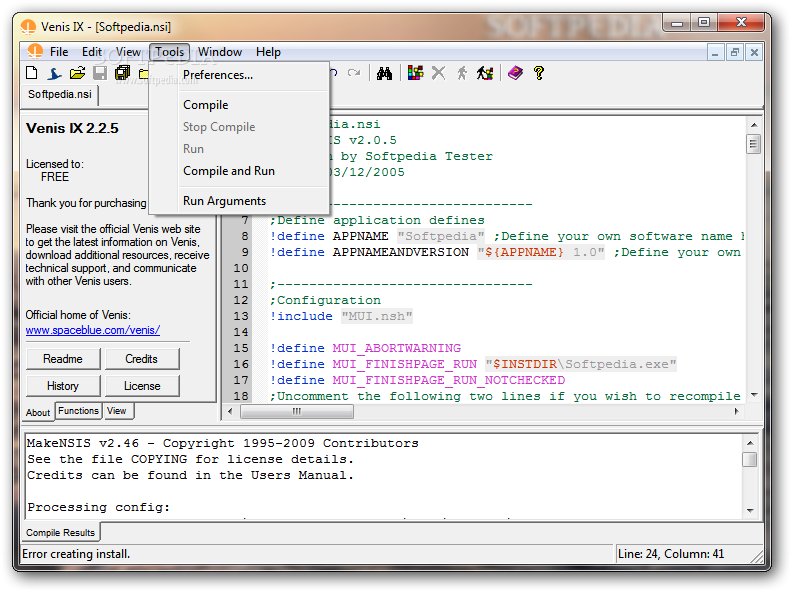Open the Help menu
This screenshot has width=792, height=592.
[268, 52]
